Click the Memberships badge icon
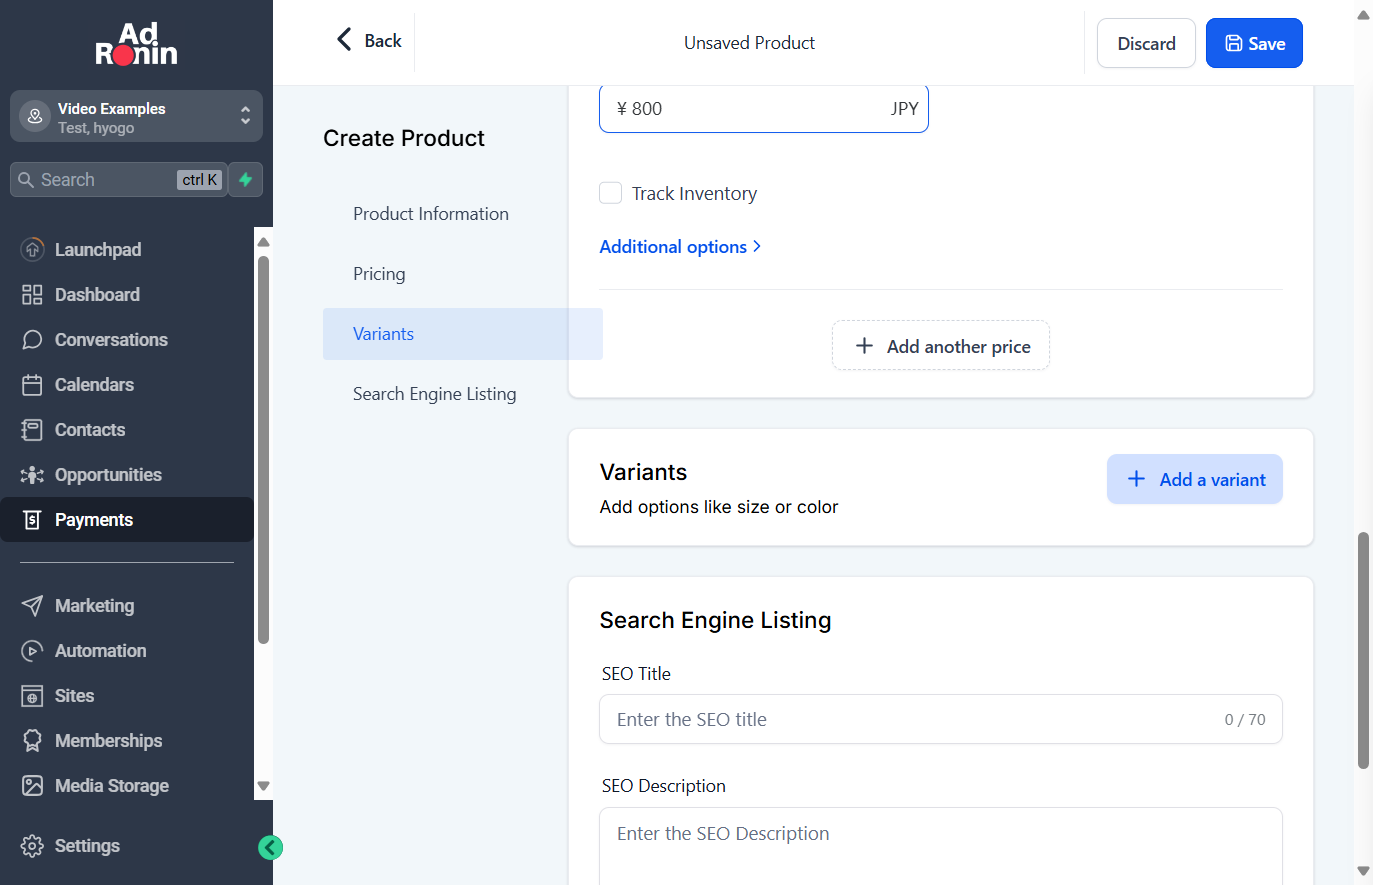The image size is (1373, 885). (32, 740)
